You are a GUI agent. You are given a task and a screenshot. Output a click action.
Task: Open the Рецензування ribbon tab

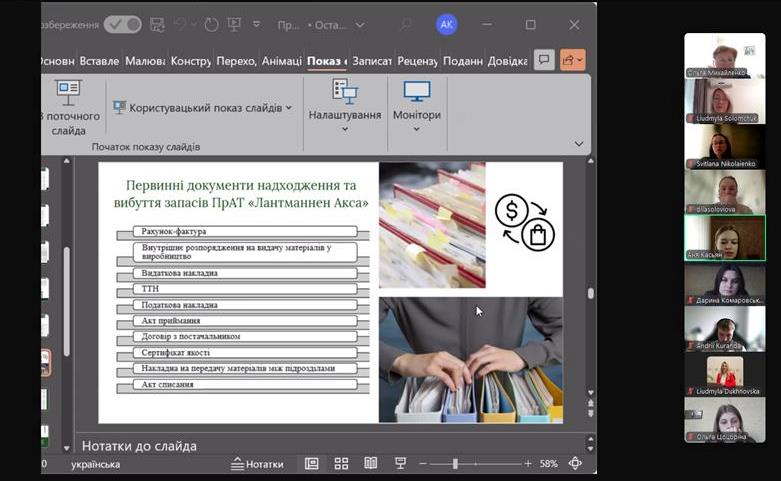(x=417, y=61)
